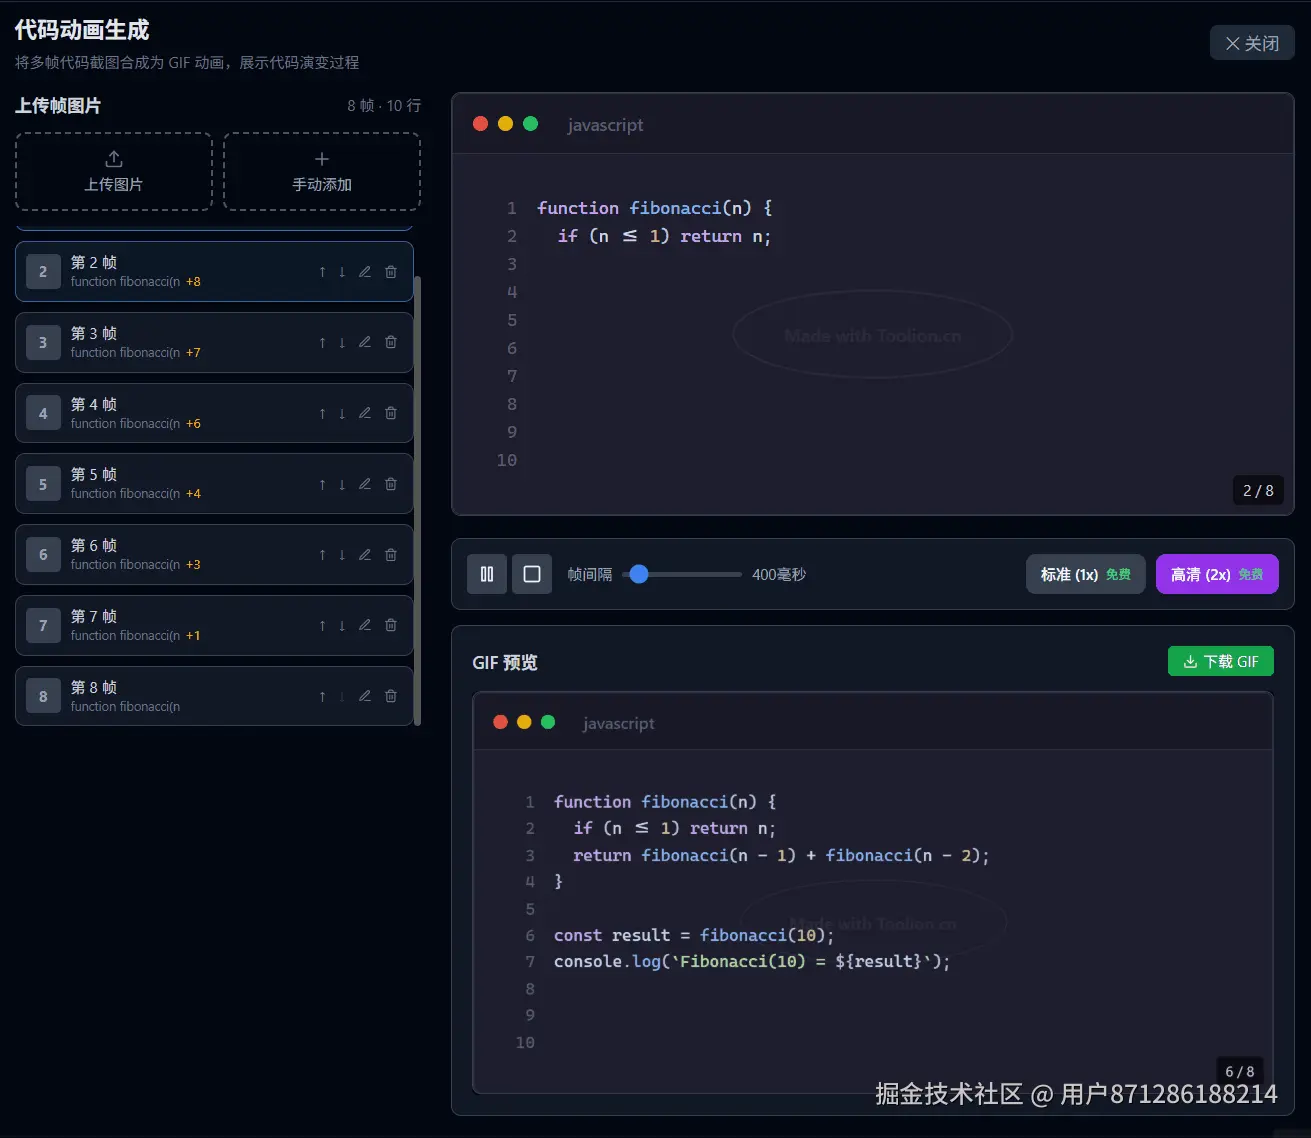
Task: Move frame 7 down with its arrow
Action: (x=342, y=626)
